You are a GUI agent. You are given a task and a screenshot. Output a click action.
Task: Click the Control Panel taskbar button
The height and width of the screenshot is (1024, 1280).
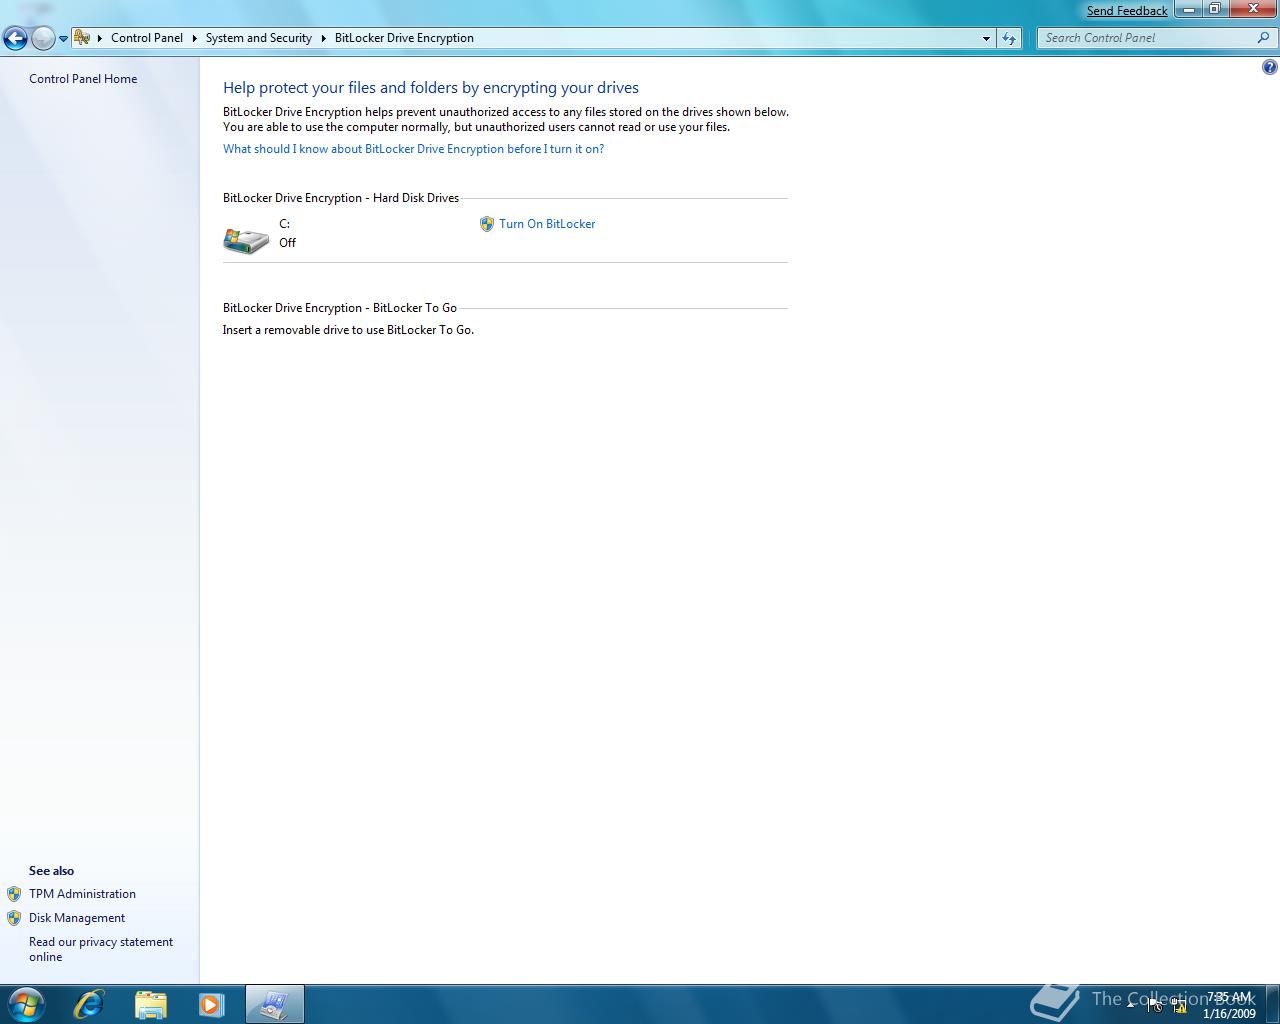(274, 1004)
